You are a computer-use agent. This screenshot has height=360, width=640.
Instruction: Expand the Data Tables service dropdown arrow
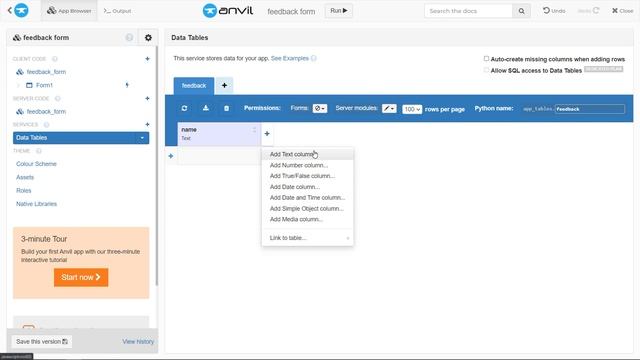pos(142,138)
